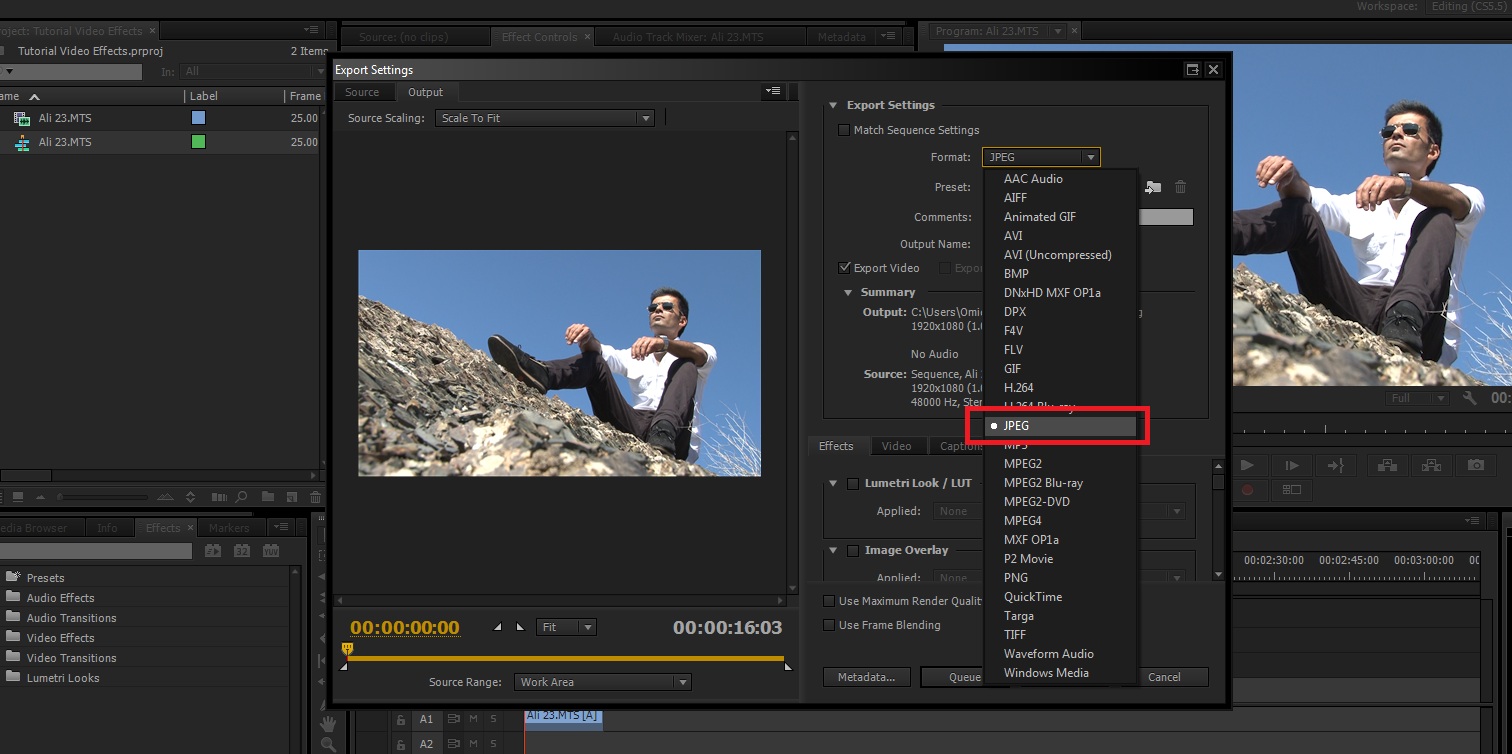The width and height of the screenshot is (1512, 754).
Task: Click the Delete trash icon in Project panel
Action: pyautogui.click(x=316, y=497)
